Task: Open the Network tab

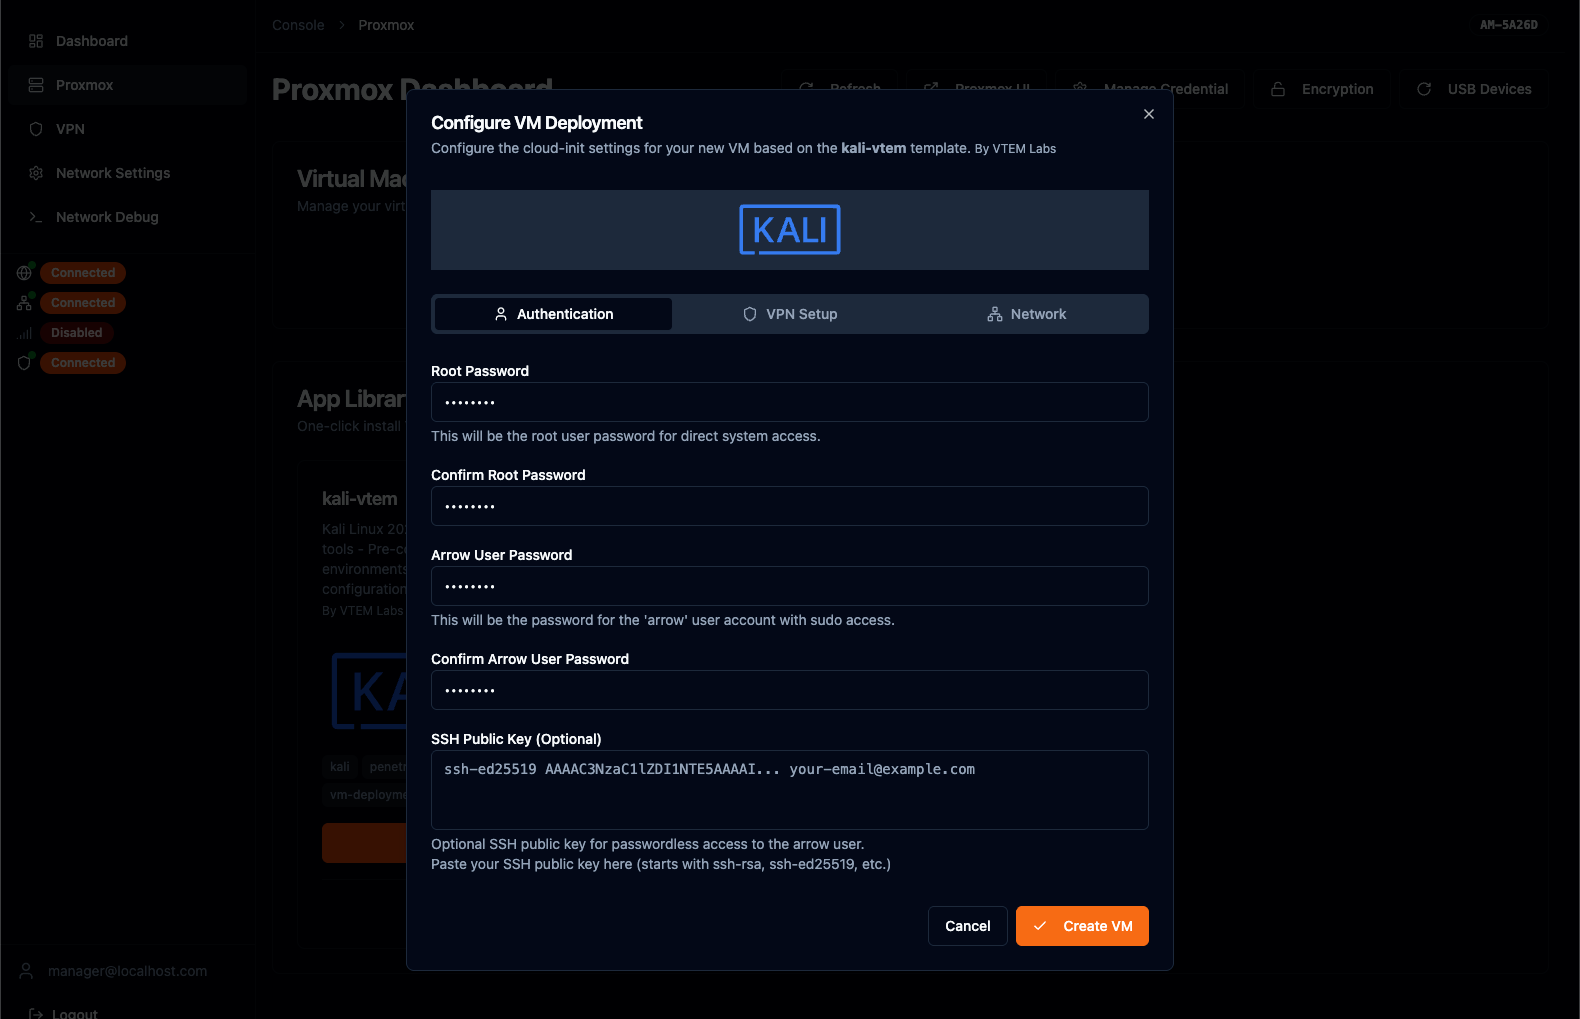Action: [1026, 314]
